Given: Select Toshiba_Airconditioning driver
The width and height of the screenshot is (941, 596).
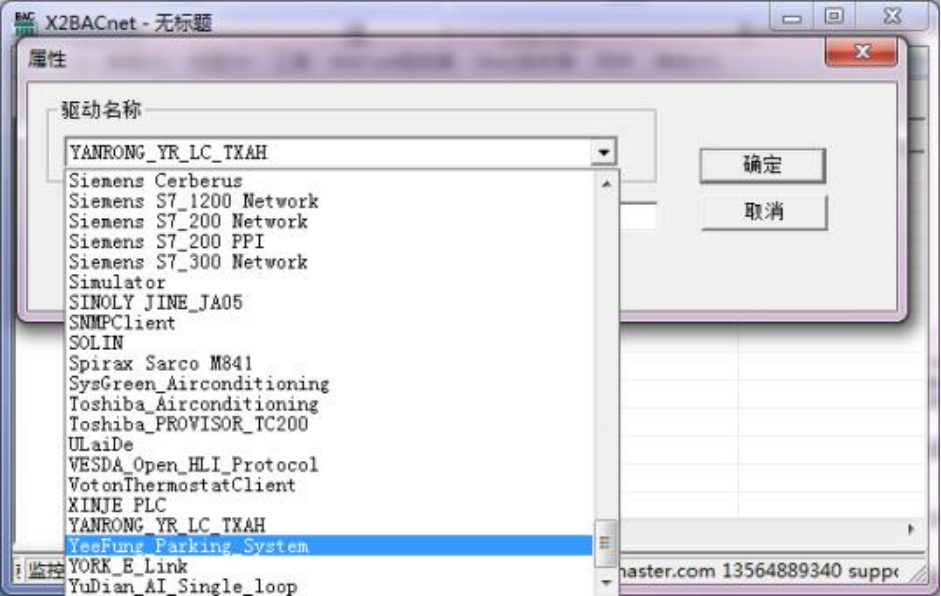Looking at the screenshot, I should [329, 405].
